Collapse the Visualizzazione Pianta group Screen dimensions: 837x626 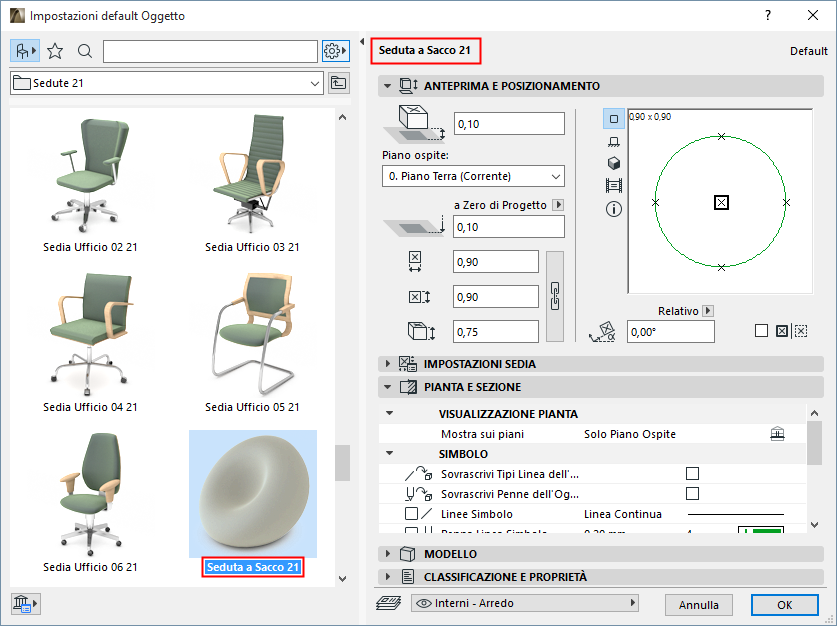pyautogui.click(x=390, y=413)
